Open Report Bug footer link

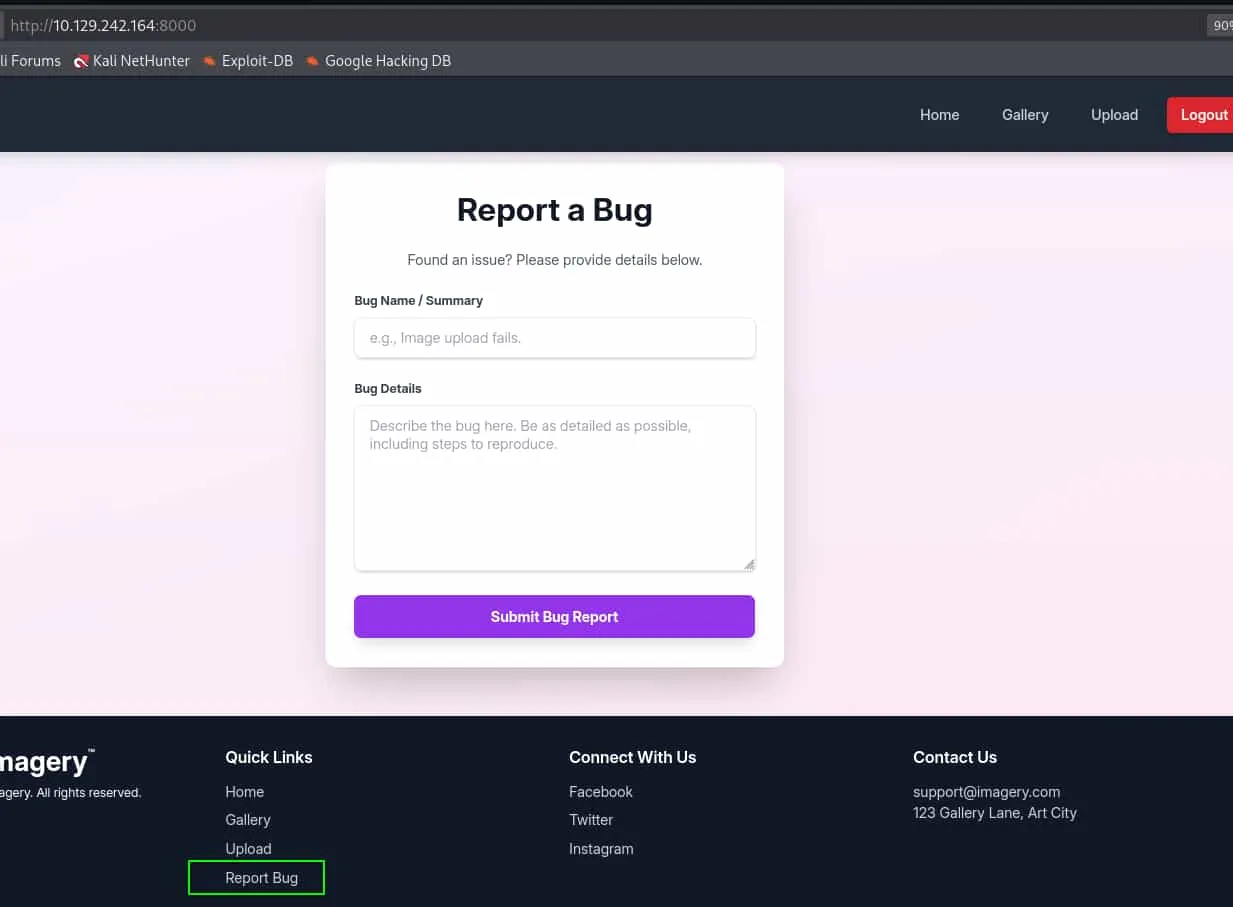click(261, 878)
